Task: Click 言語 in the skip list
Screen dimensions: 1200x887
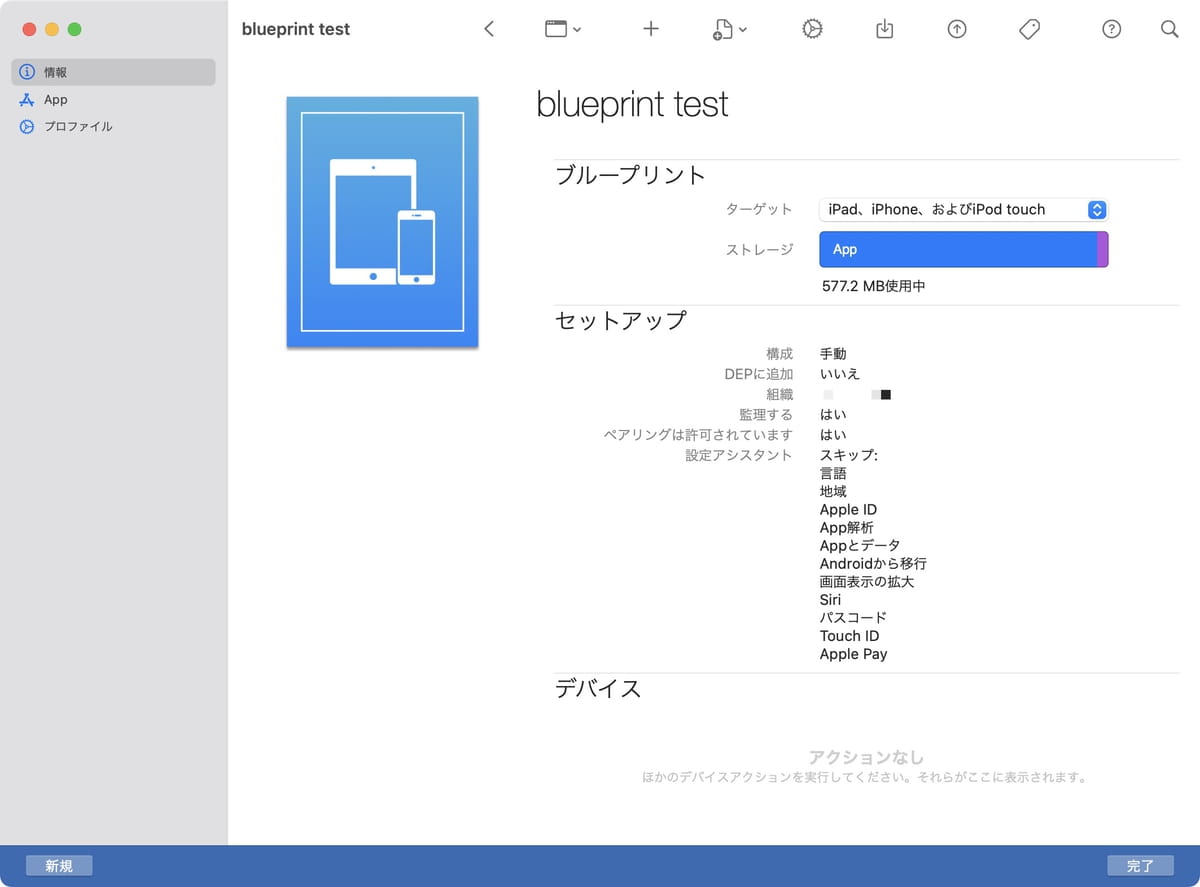Action: pyautogui.click(x=833, y=473)
